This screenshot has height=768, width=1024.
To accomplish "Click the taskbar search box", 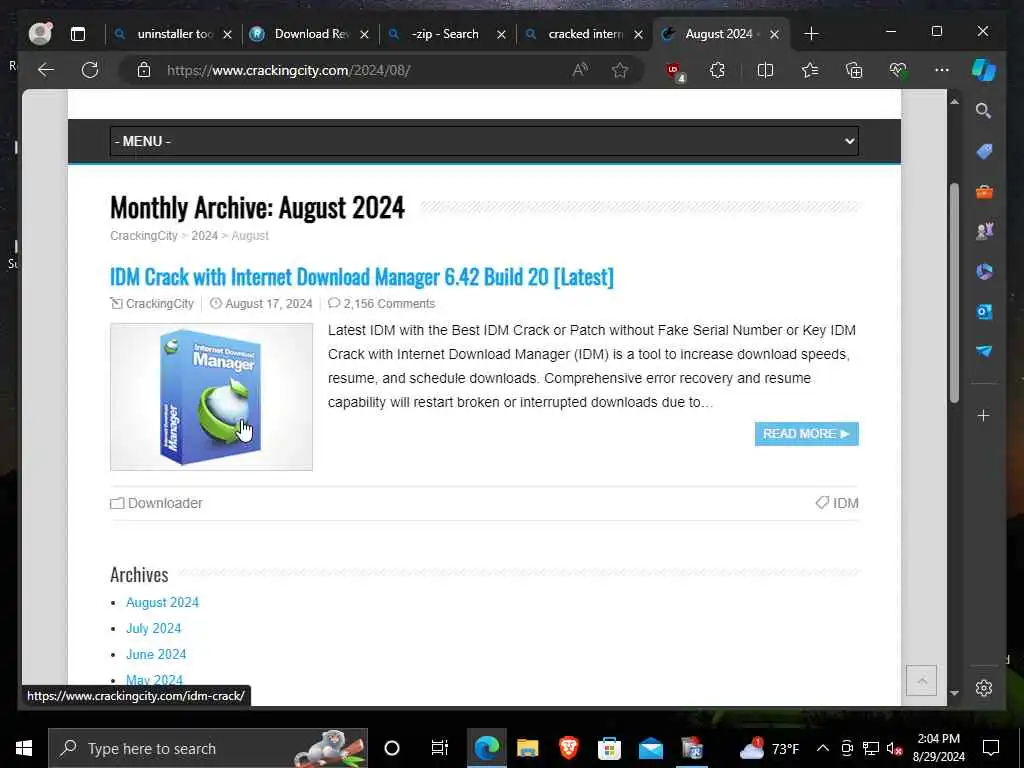I will (208, 748).
